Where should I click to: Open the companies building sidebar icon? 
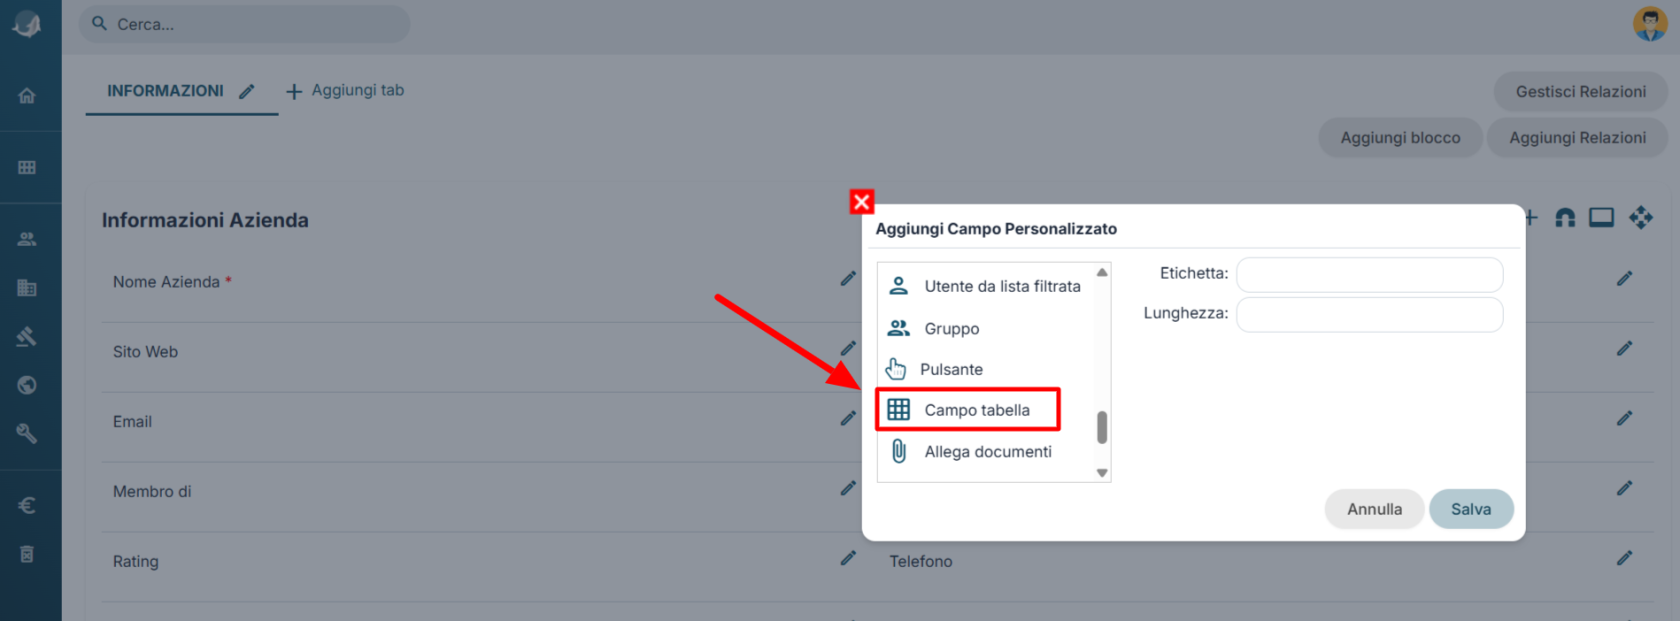click(27, 288)
